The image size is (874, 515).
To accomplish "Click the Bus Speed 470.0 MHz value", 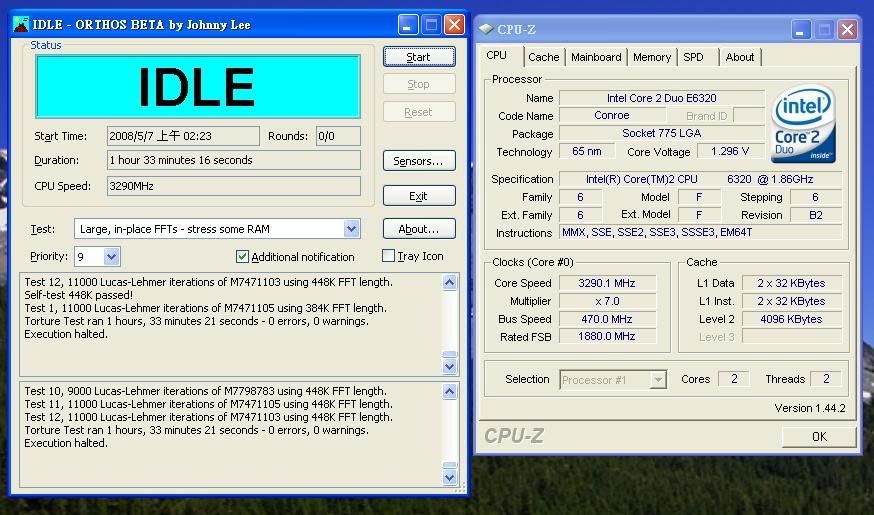I will (607, 319).
